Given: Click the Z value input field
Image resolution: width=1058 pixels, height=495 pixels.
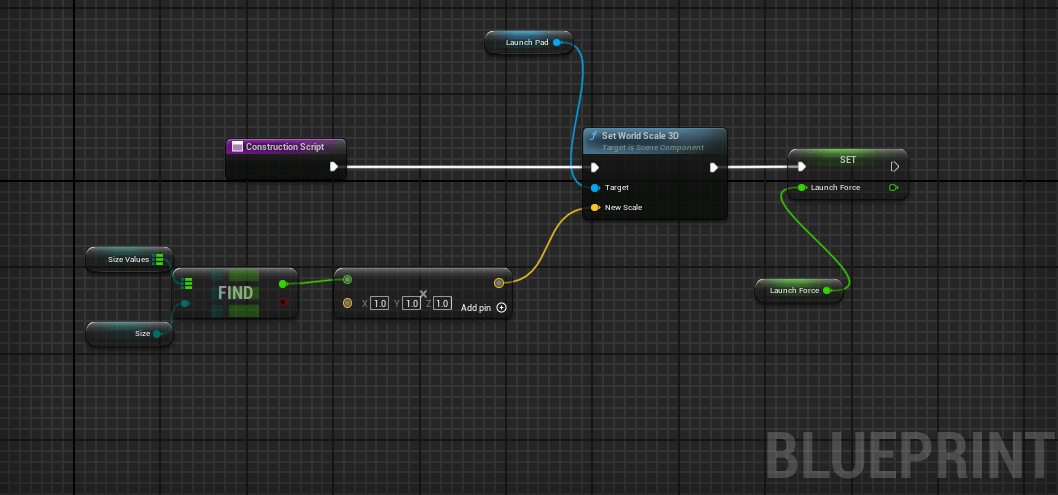Looking at the screenshot, I should (442, 303).
